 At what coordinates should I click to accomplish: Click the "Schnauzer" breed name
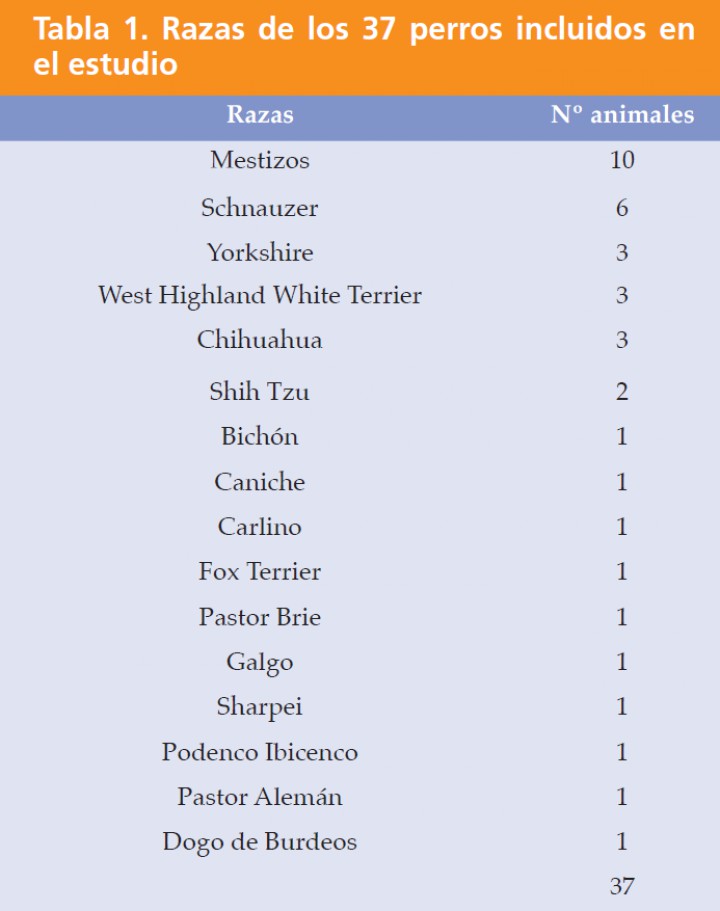tap(260, 208)
